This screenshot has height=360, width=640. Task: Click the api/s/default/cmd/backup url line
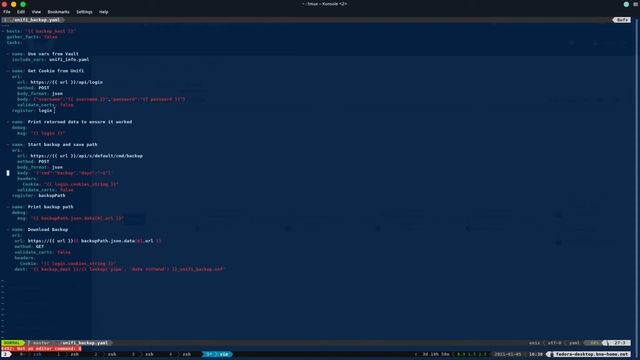click(80, 156)
